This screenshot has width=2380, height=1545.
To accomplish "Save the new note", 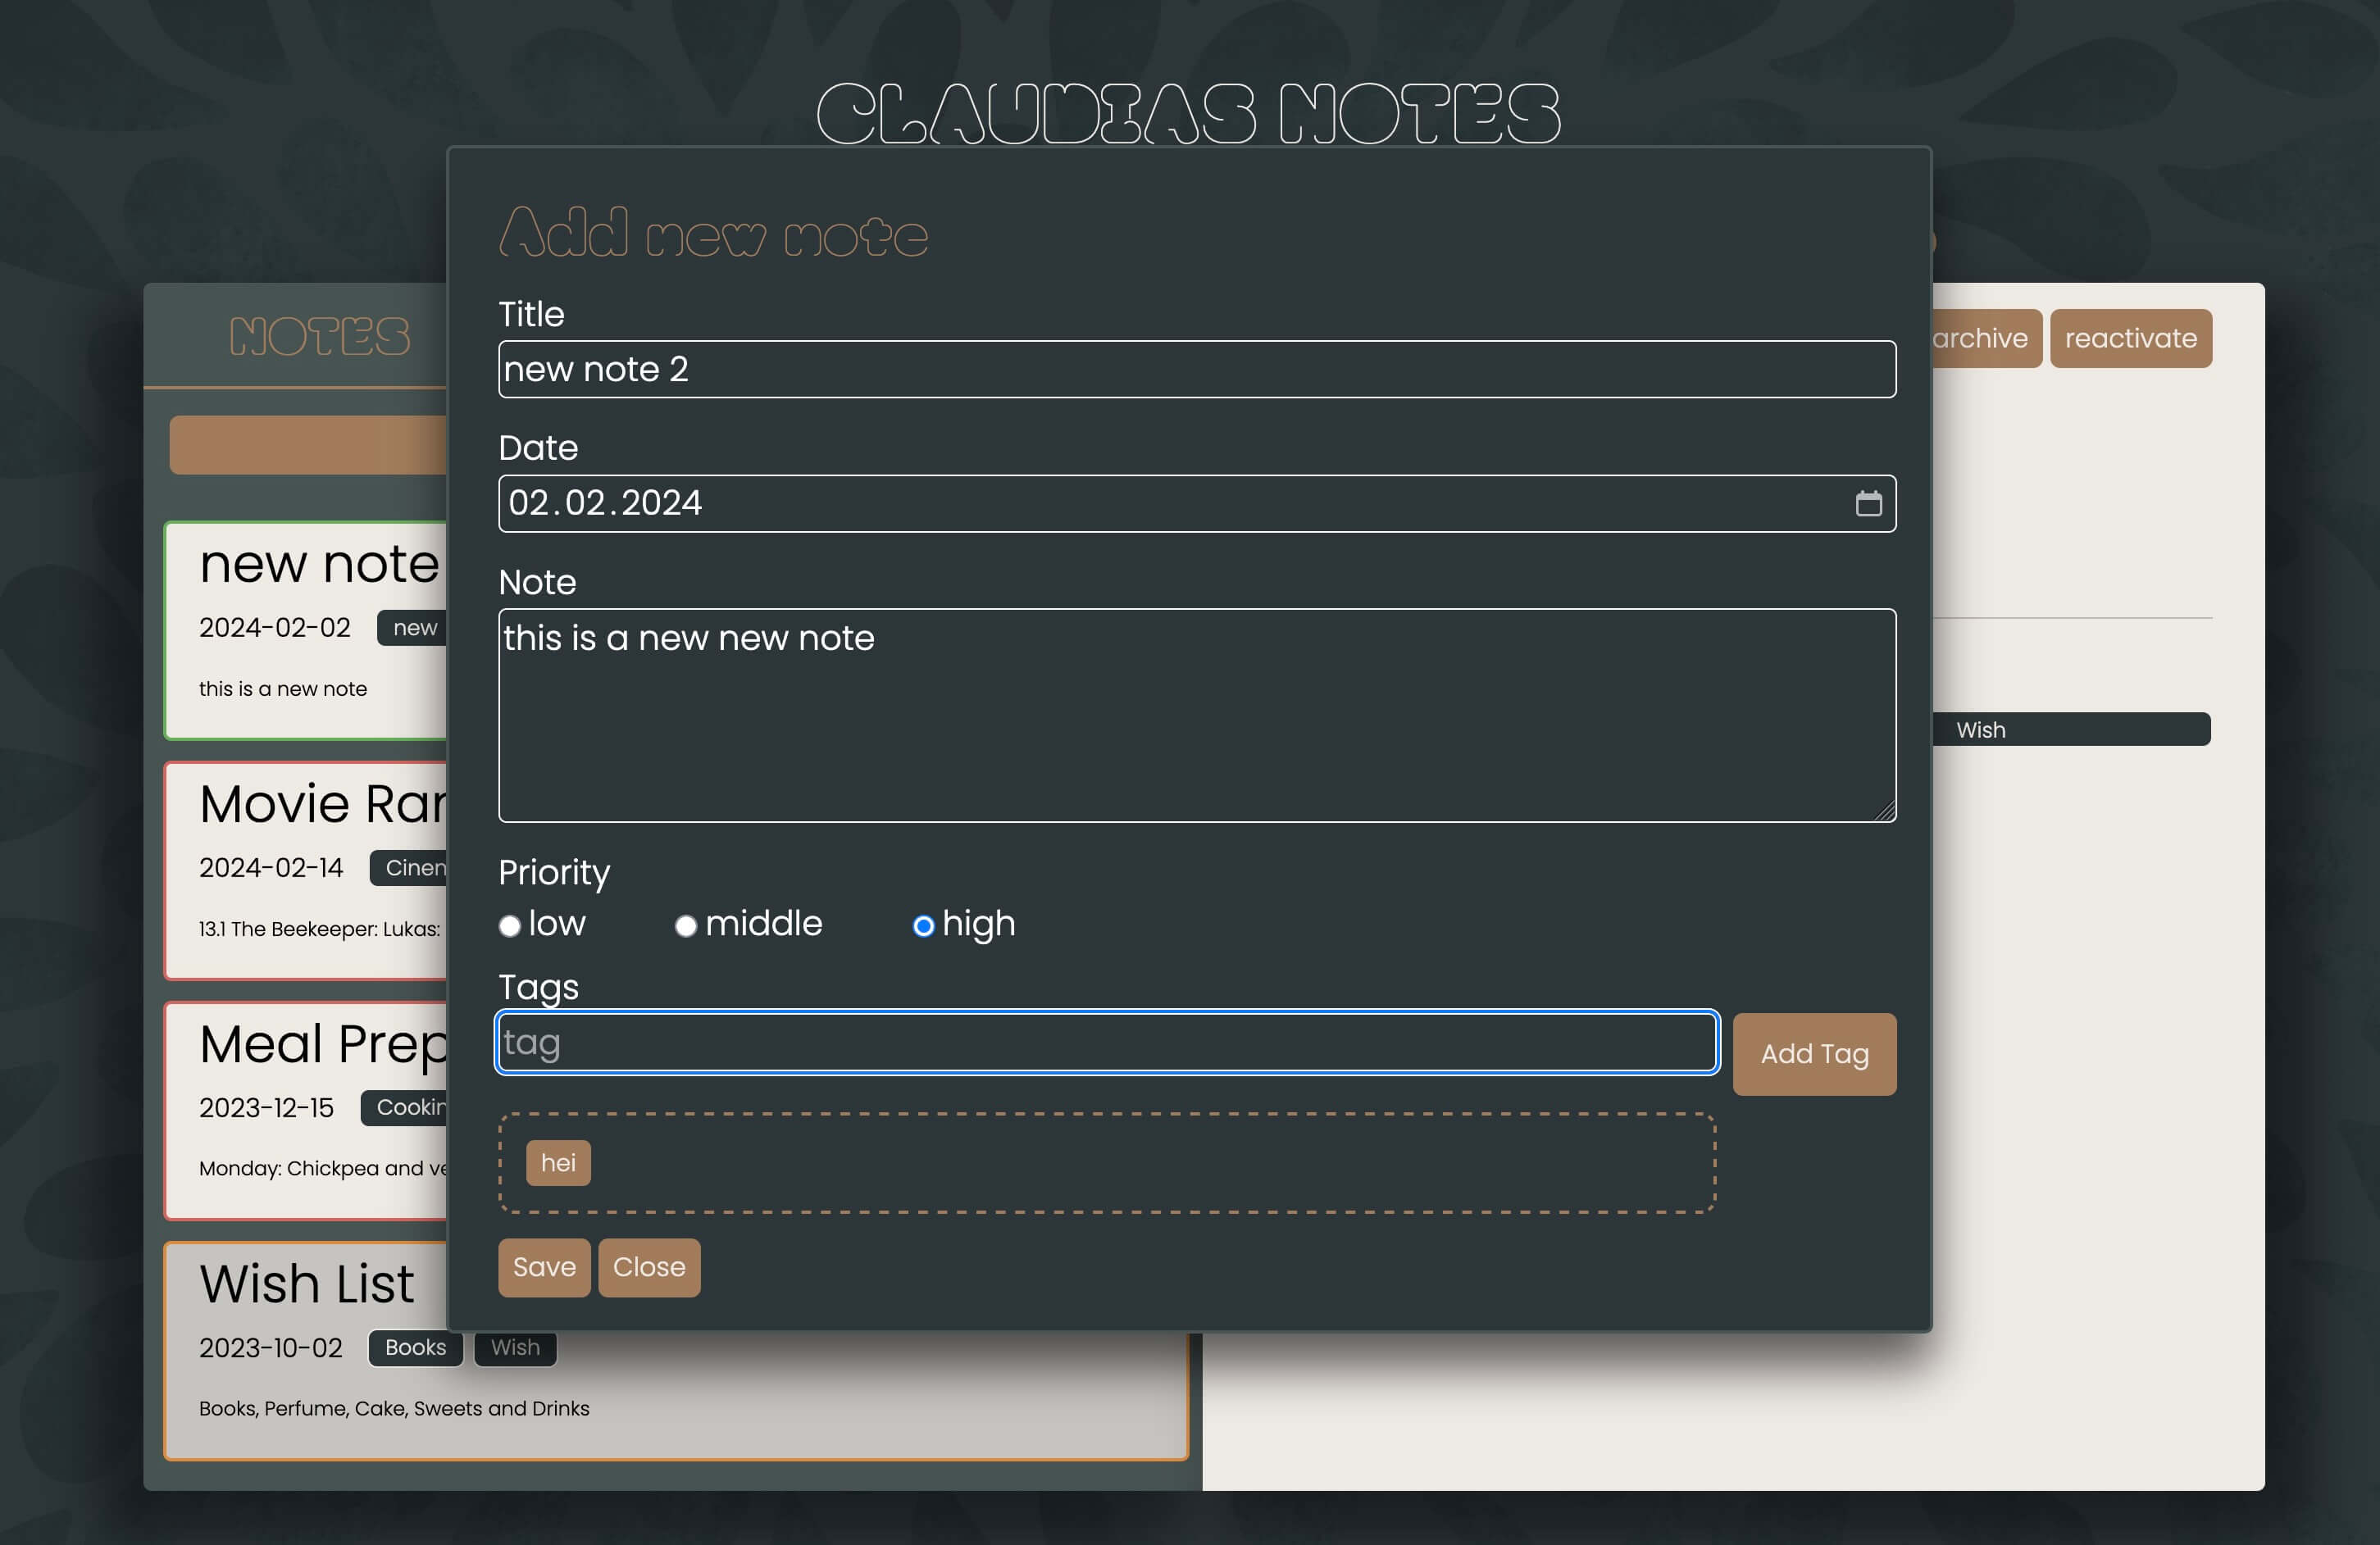I will [x=544, y=1267].
